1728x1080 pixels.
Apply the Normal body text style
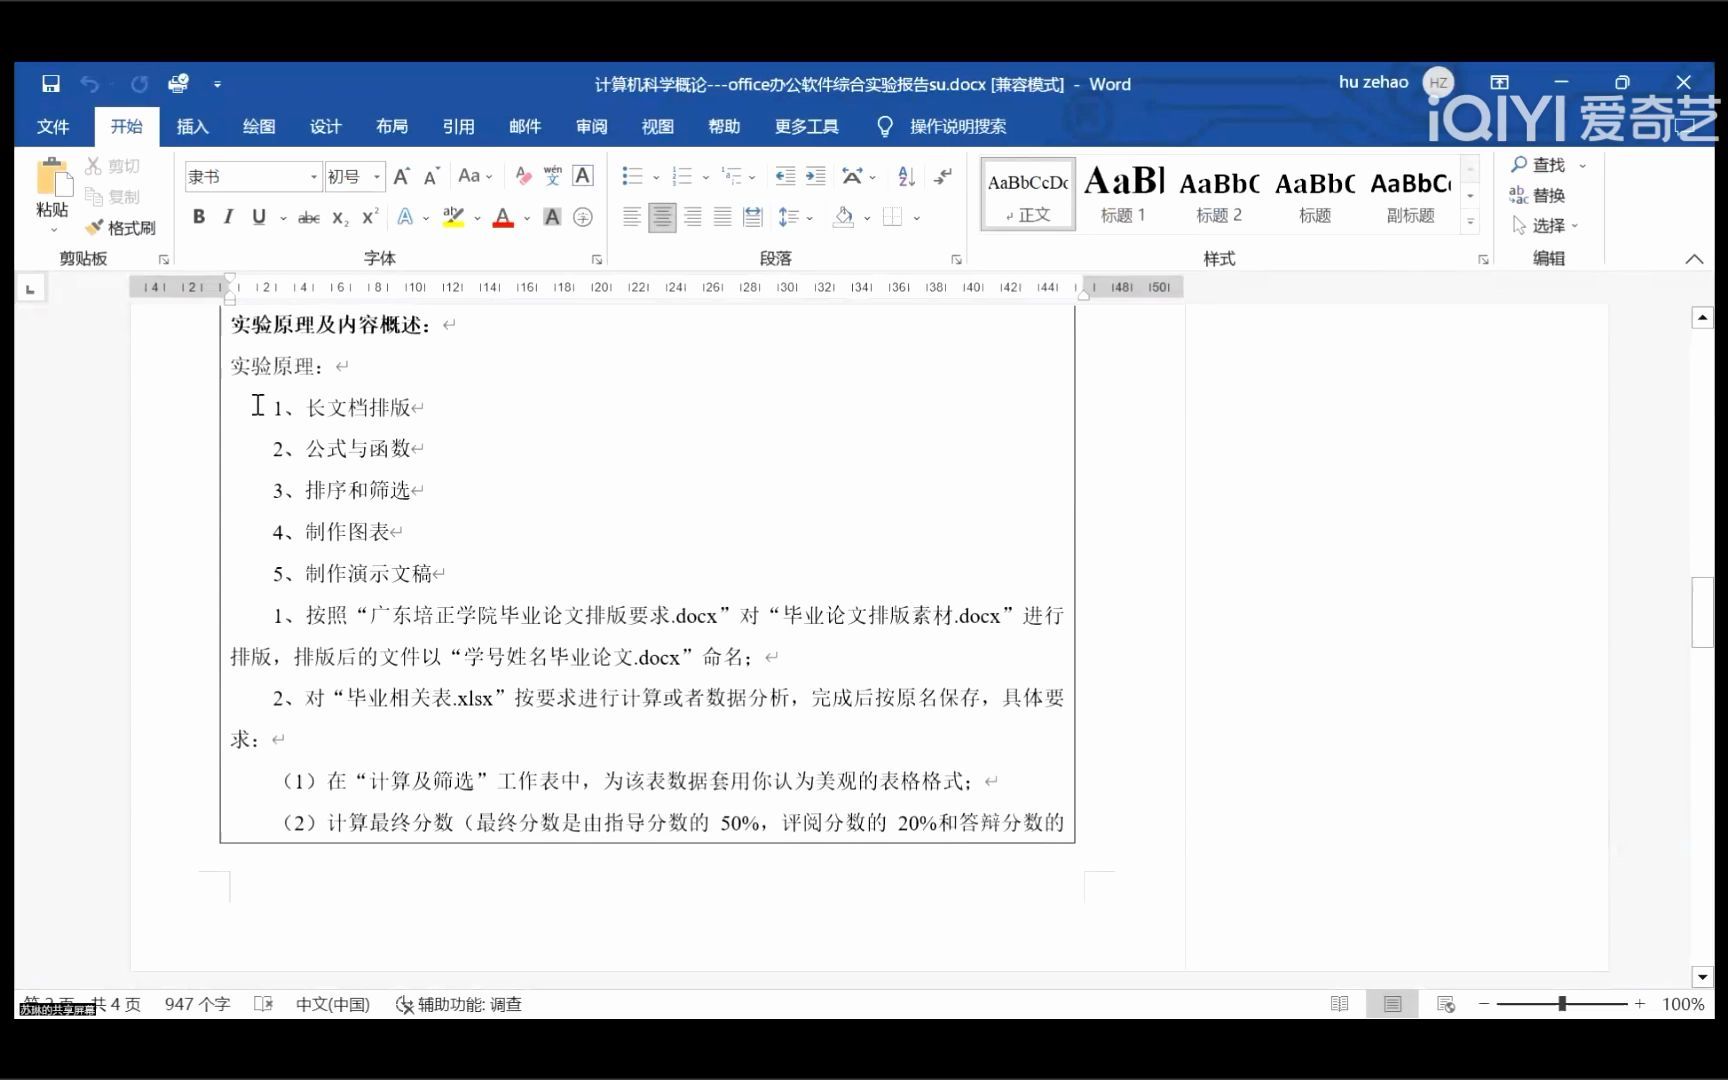pos(1028,194)
